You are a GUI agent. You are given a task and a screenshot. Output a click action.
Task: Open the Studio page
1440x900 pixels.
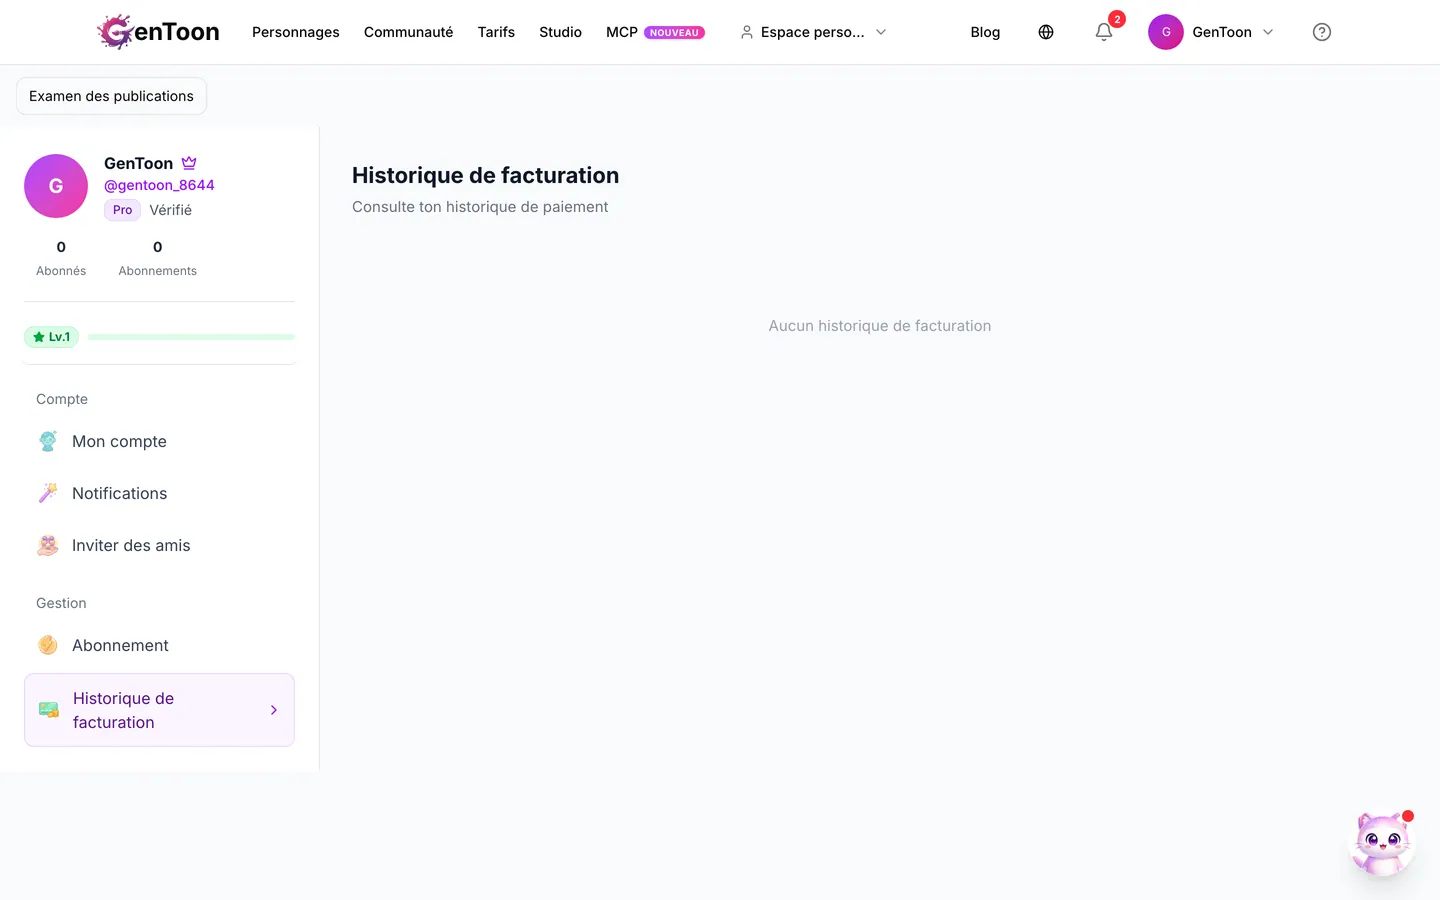tap(560, 32)
